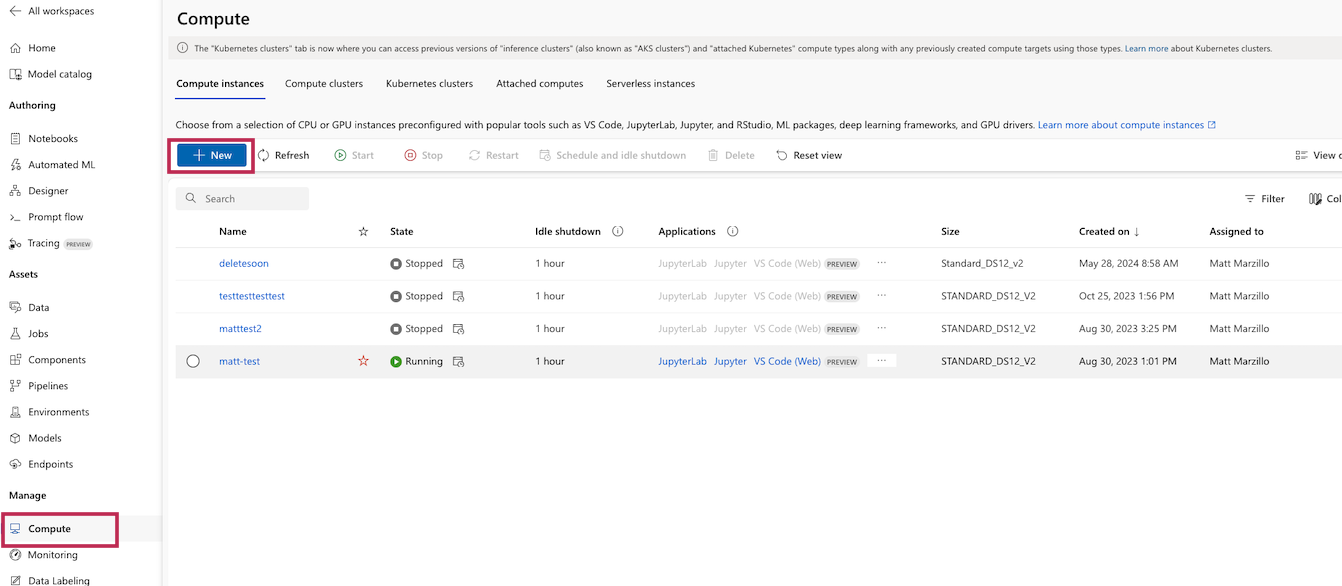Click the New compute button

[x=212, y=155]
